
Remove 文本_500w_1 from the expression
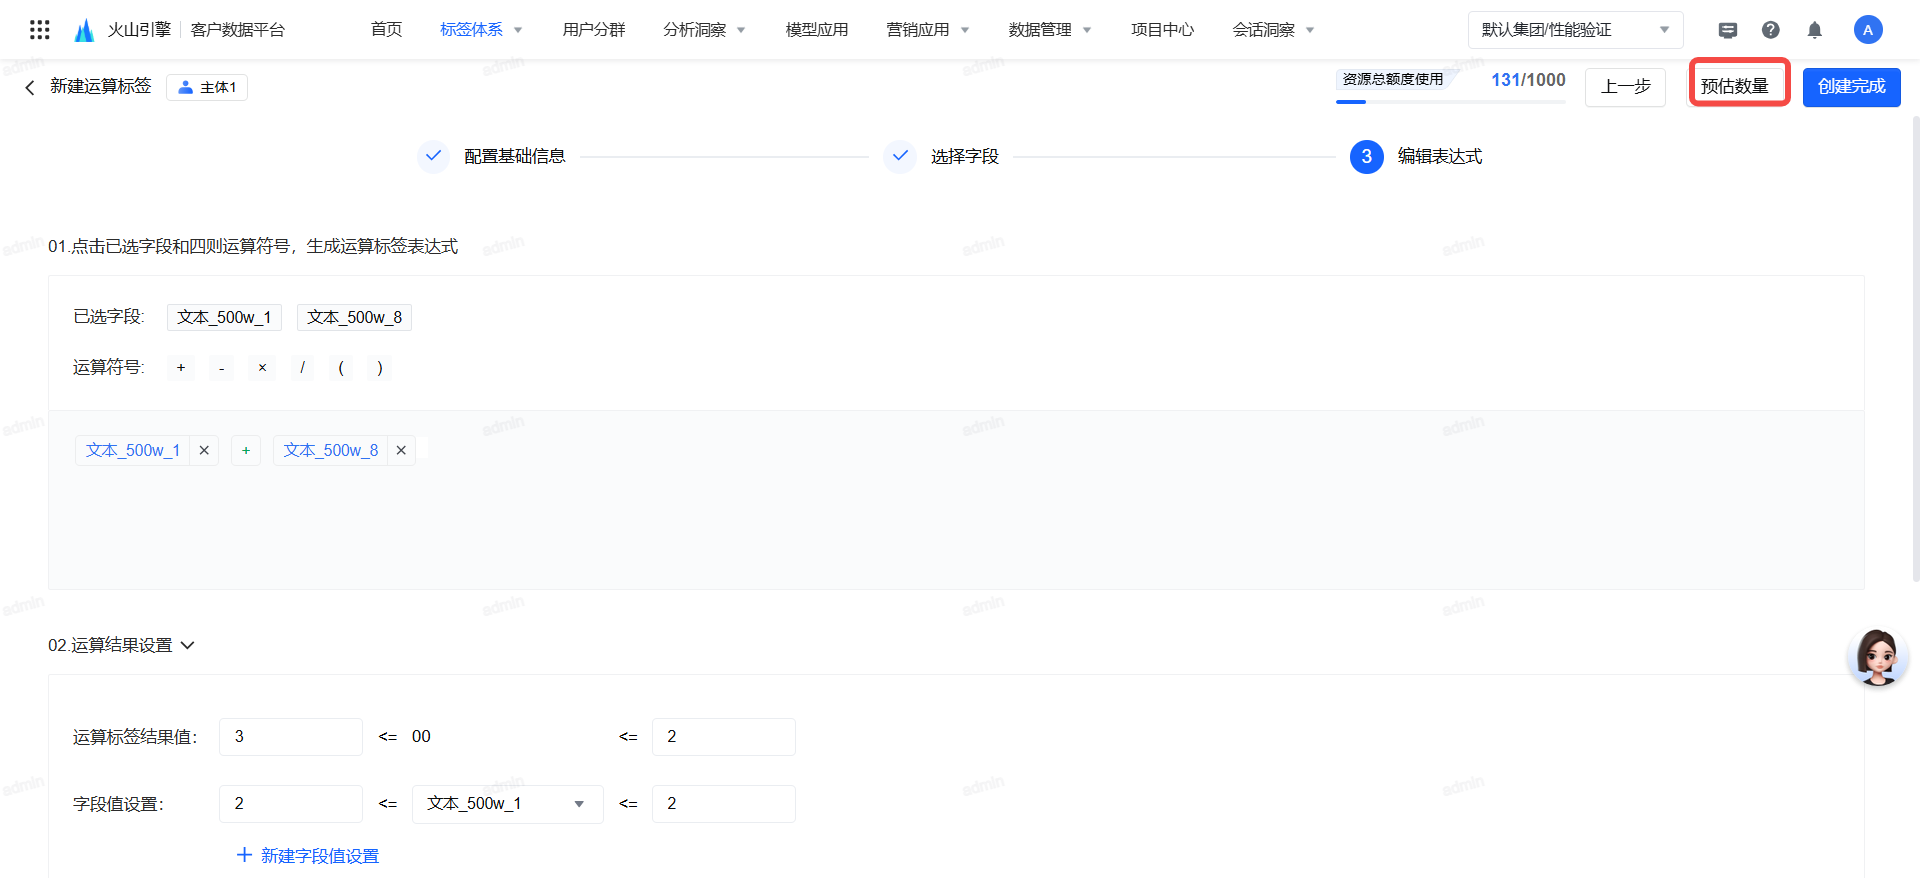coord(204,451)
